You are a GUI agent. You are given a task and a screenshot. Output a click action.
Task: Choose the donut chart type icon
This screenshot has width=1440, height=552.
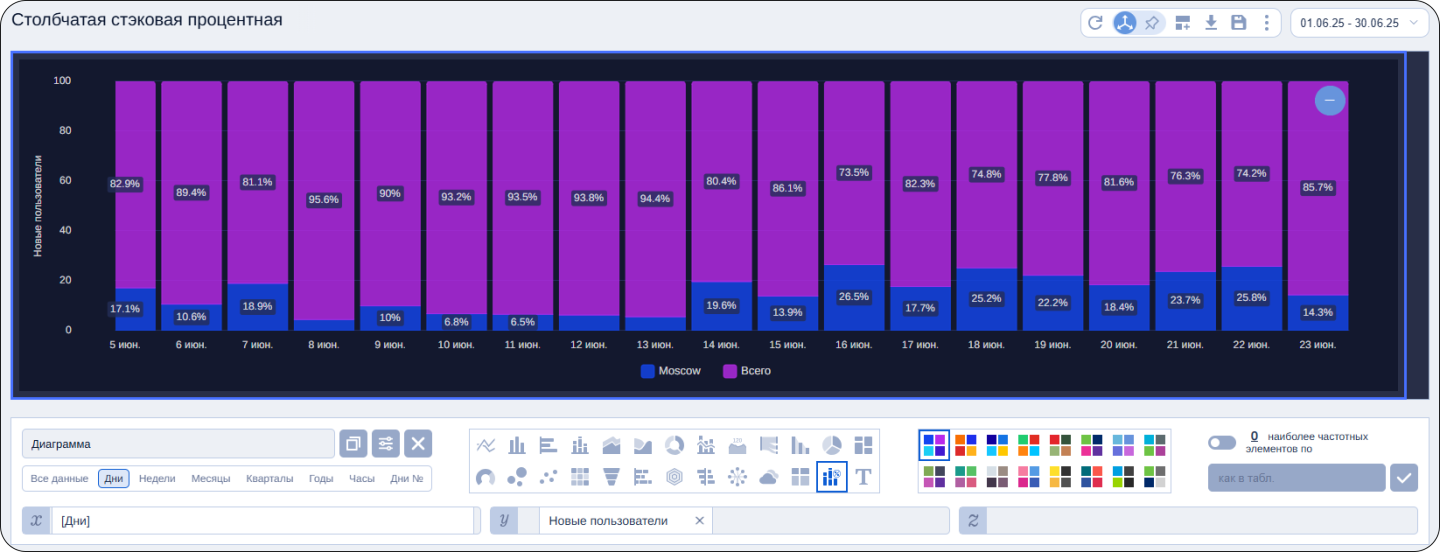(675, 445)
